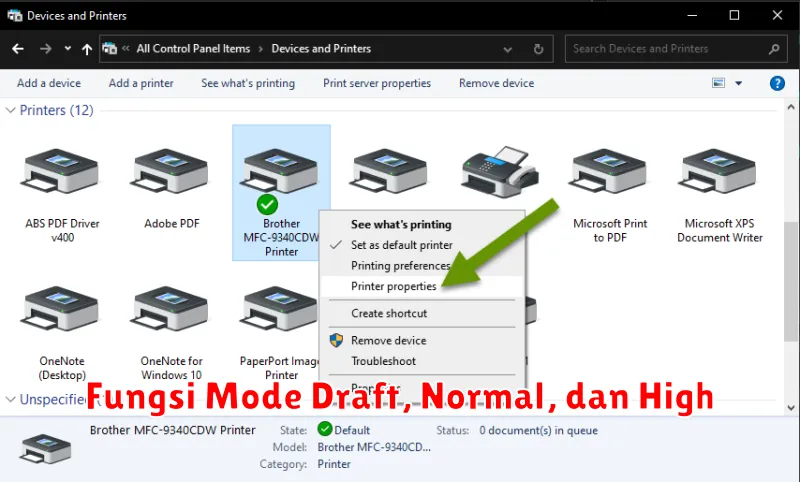Refresh the Devices and Printers view
The width and height of the screenshot is (800, 482).
click(538, 49)
